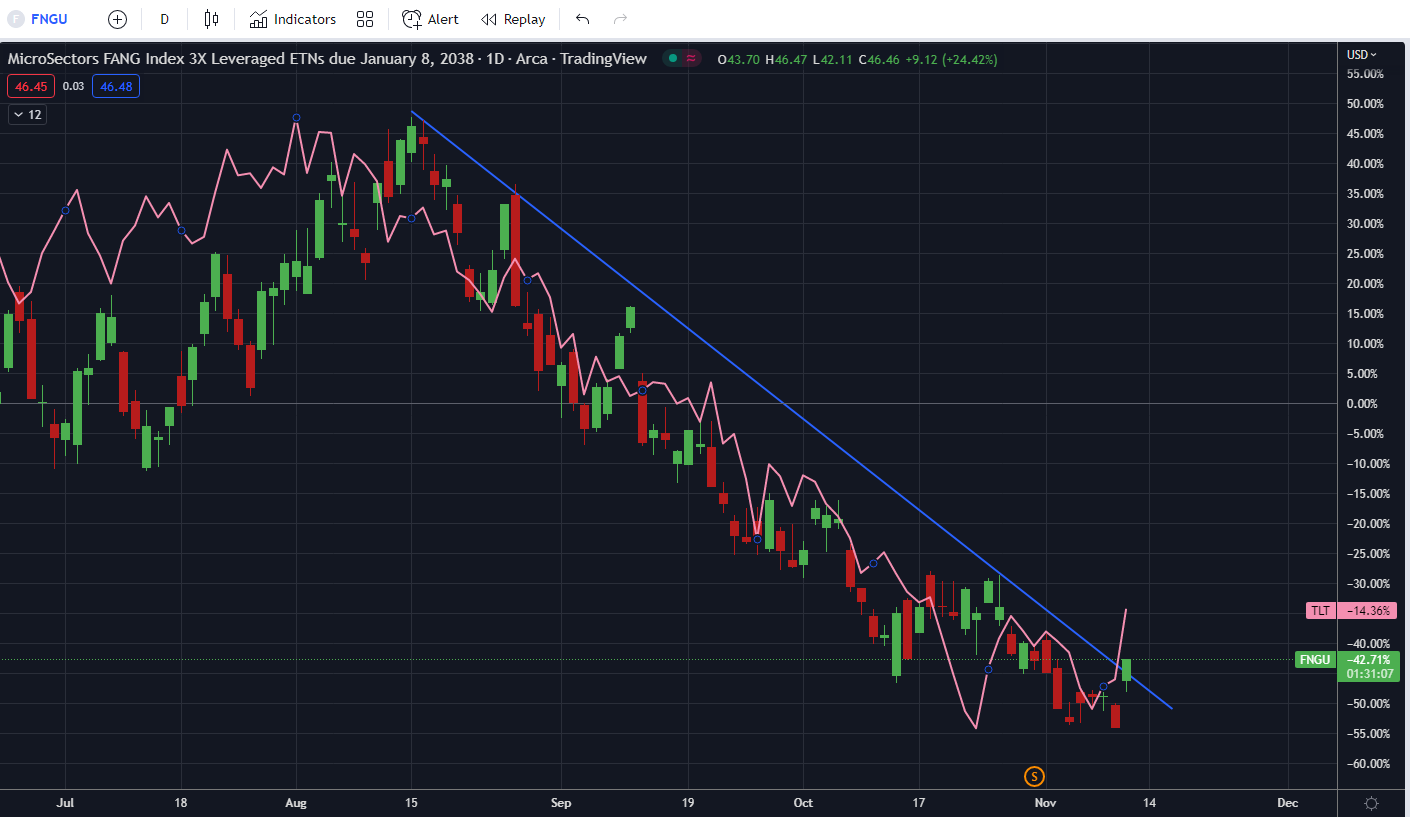Redo the chart action

point(620,19)
